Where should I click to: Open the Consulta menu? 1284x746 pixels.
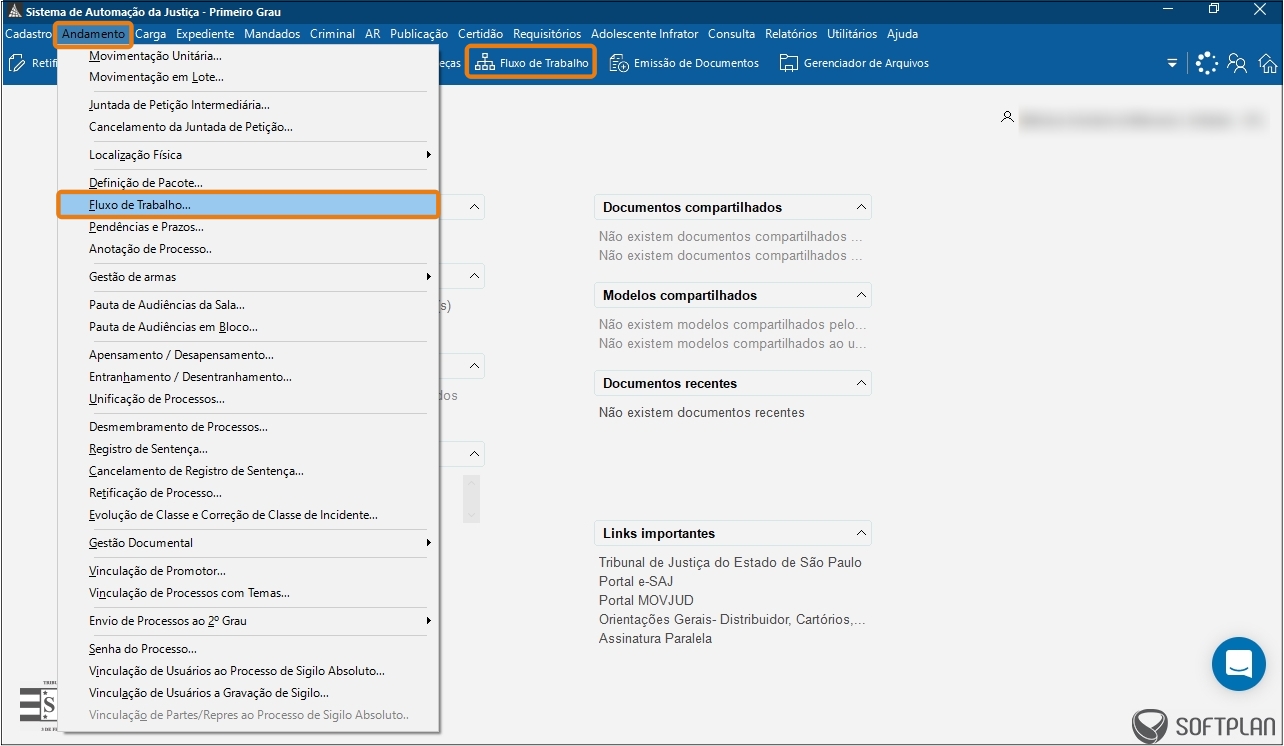coord(732,34)
